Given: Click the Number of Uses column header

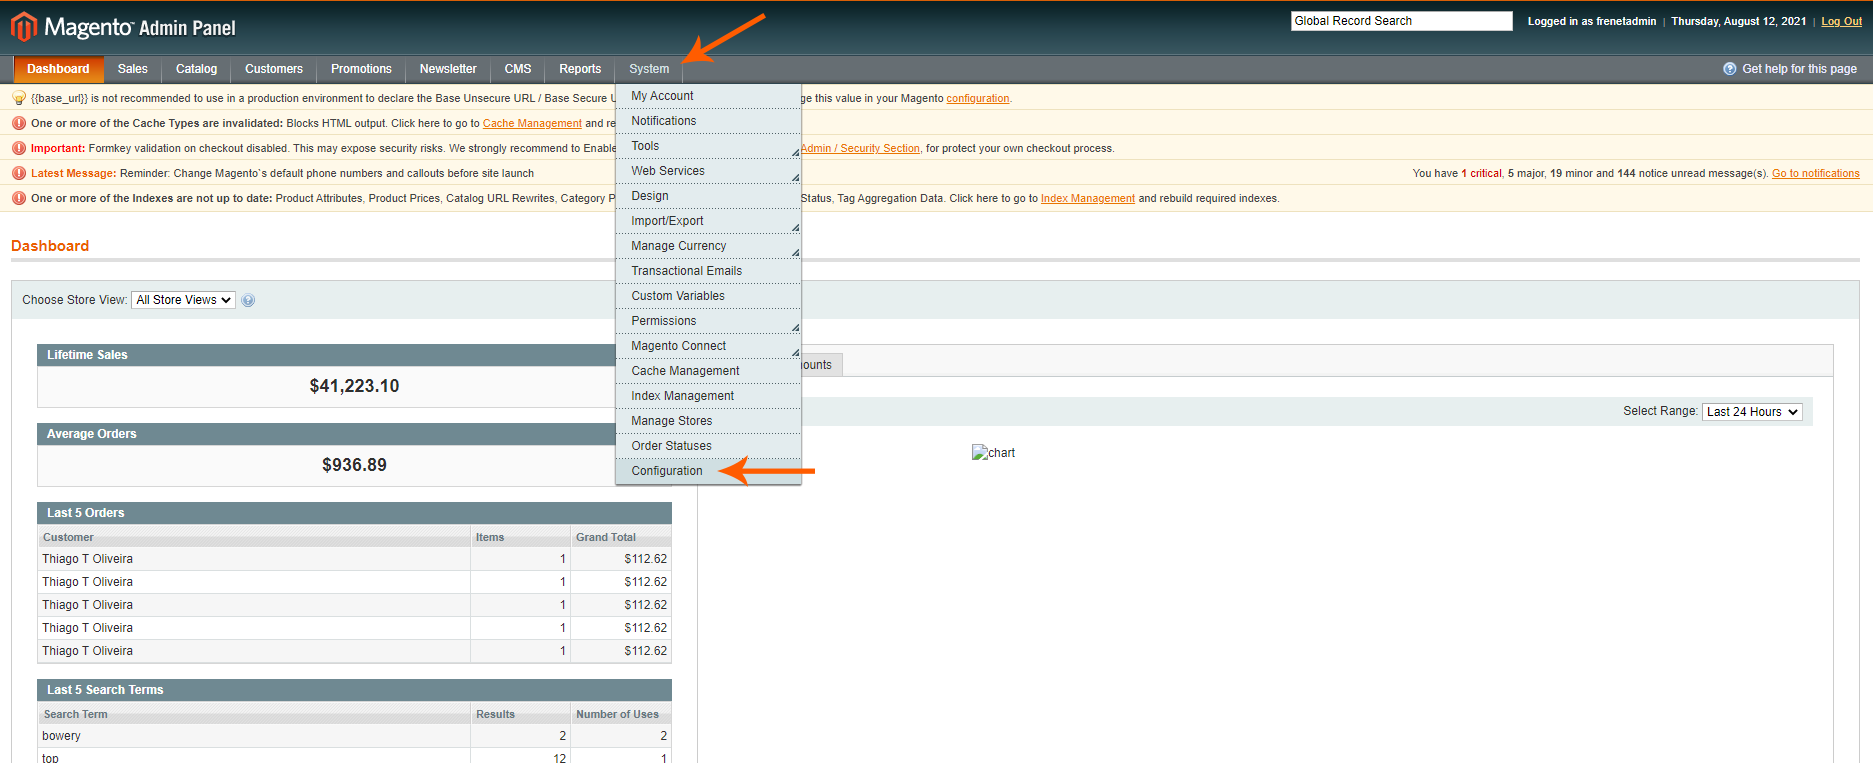Looking at the screenshot, I should tap(621, 714).
